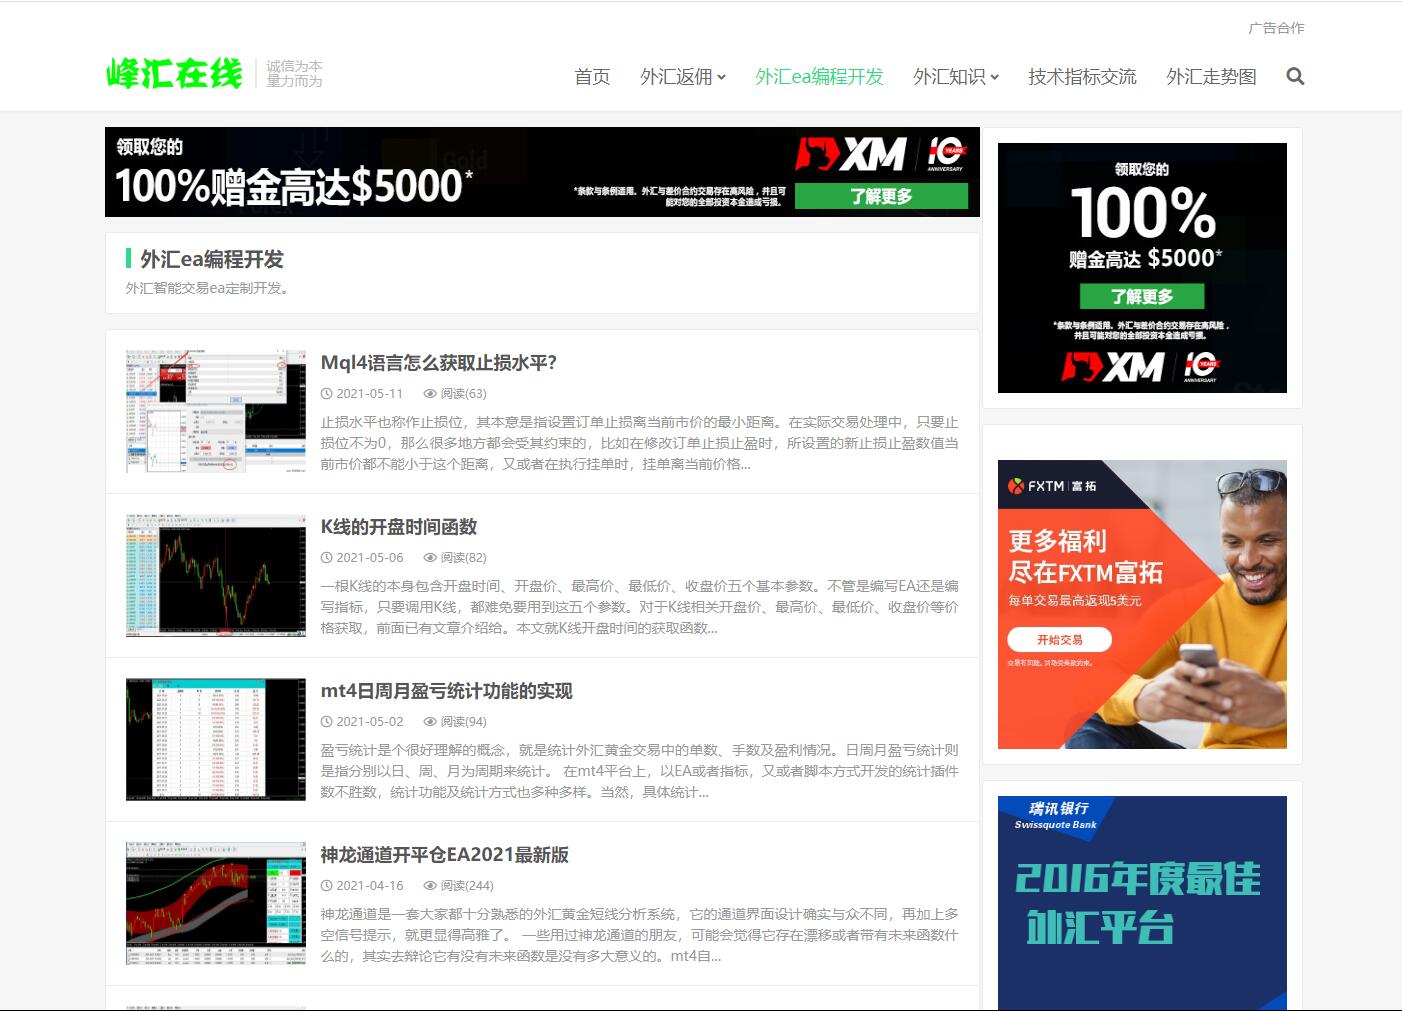Click the 外汇ea编程开发 section heading

(x=212, y=260)
